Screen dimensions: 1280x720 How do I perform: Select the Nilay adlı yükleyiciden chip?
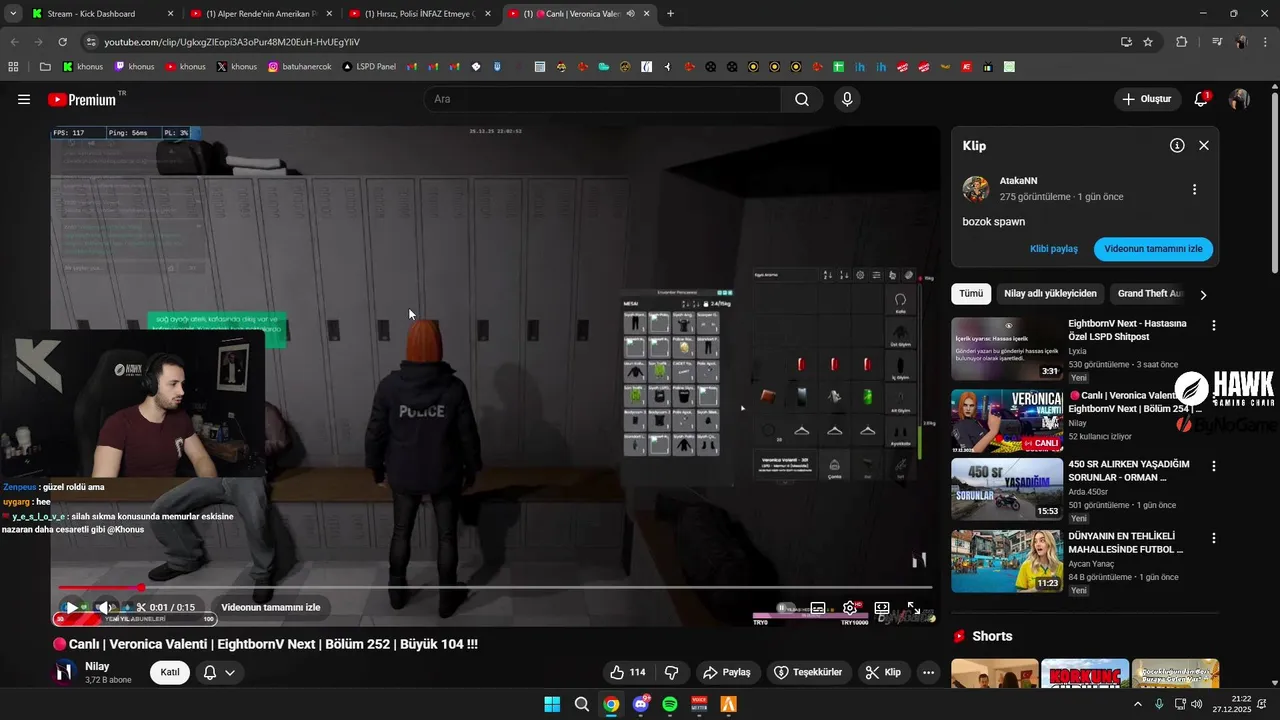click(x=1050, y=293)
